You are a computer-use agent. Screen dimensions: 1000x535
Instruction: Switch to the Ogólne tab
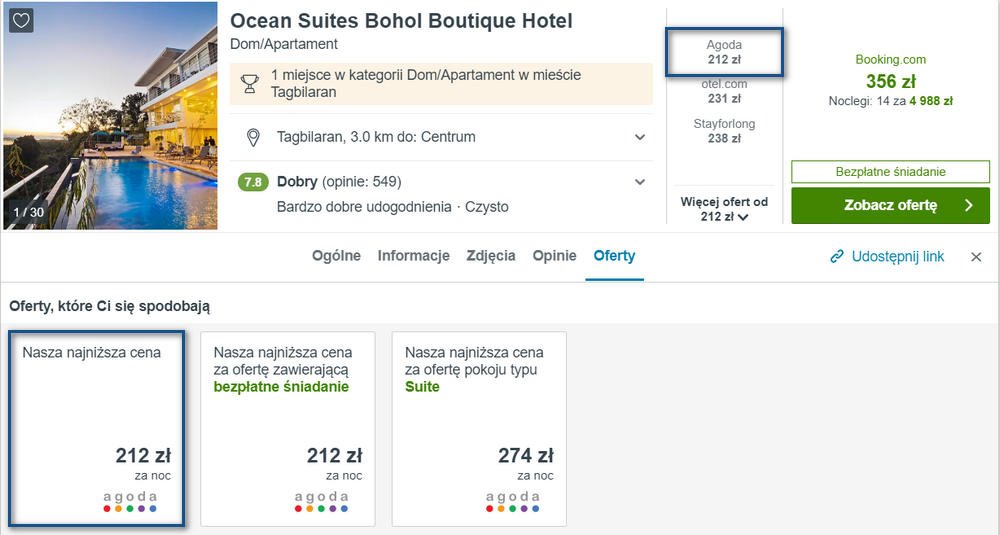tap(336, 256)
